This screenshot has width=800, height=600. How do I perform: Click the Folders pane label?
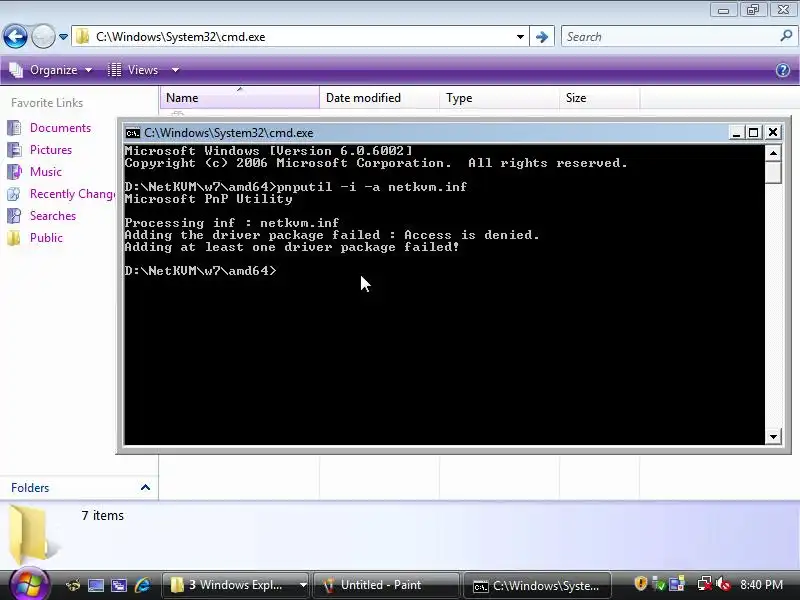pyautogui.click(x=30, y=488)
